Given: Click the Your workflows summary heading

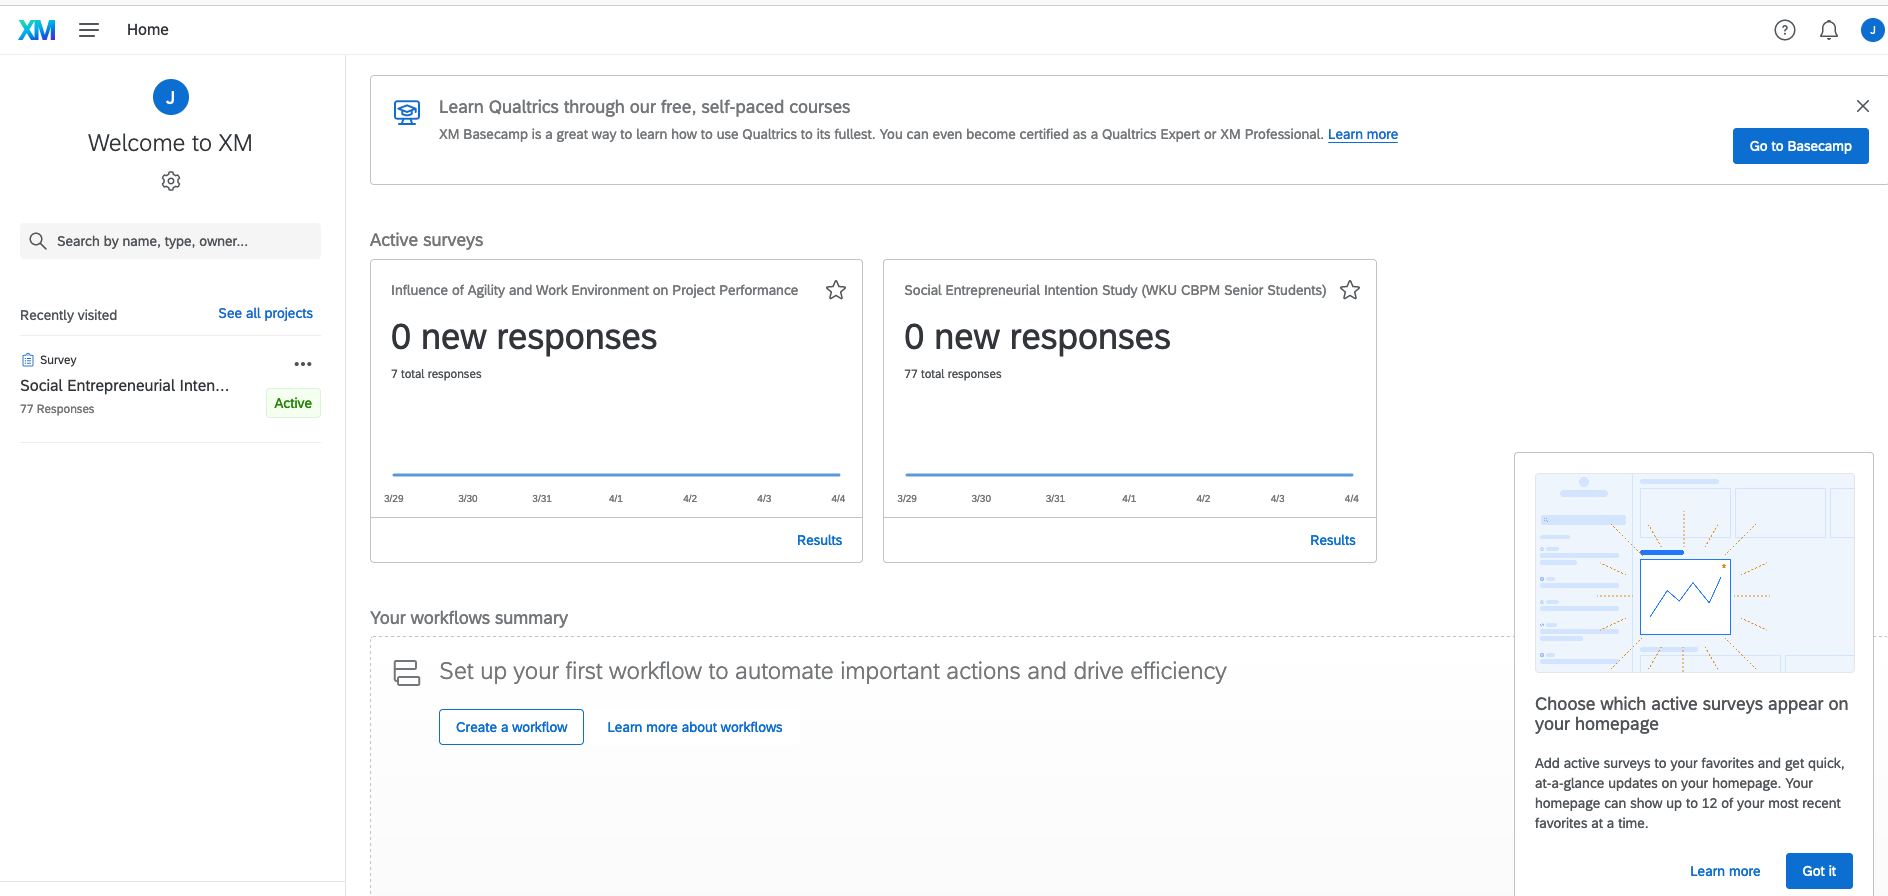Looking at the screenshot, I should coord(469,618).
